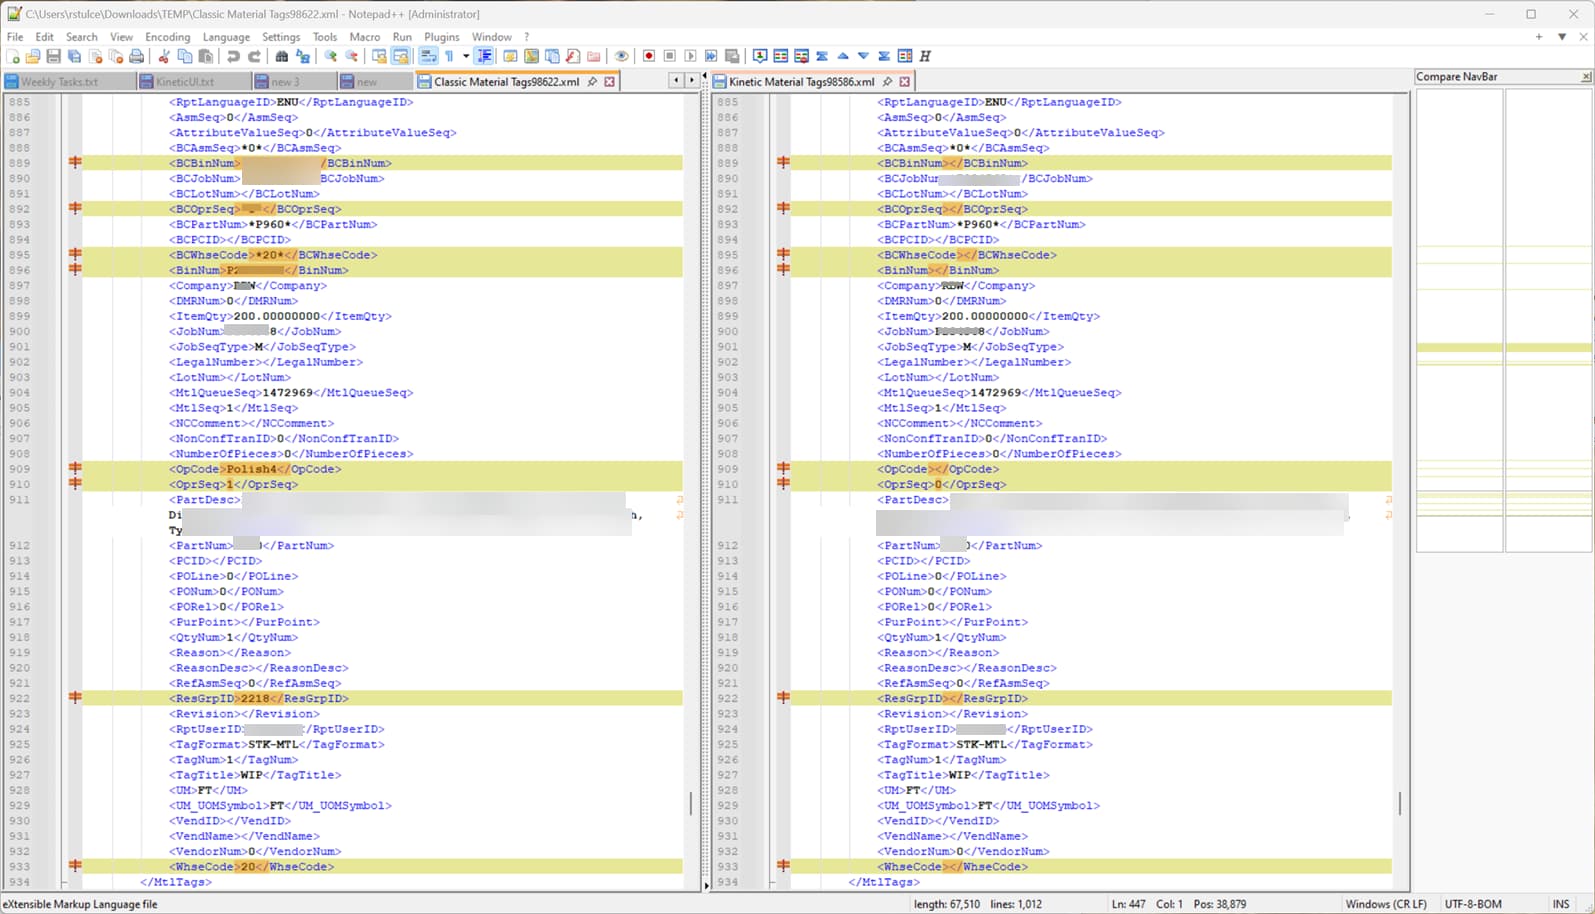Close the Kinetic Material Tags98586.xml tab
This screenshot has height=914, width=1595.
pos(905,82)
